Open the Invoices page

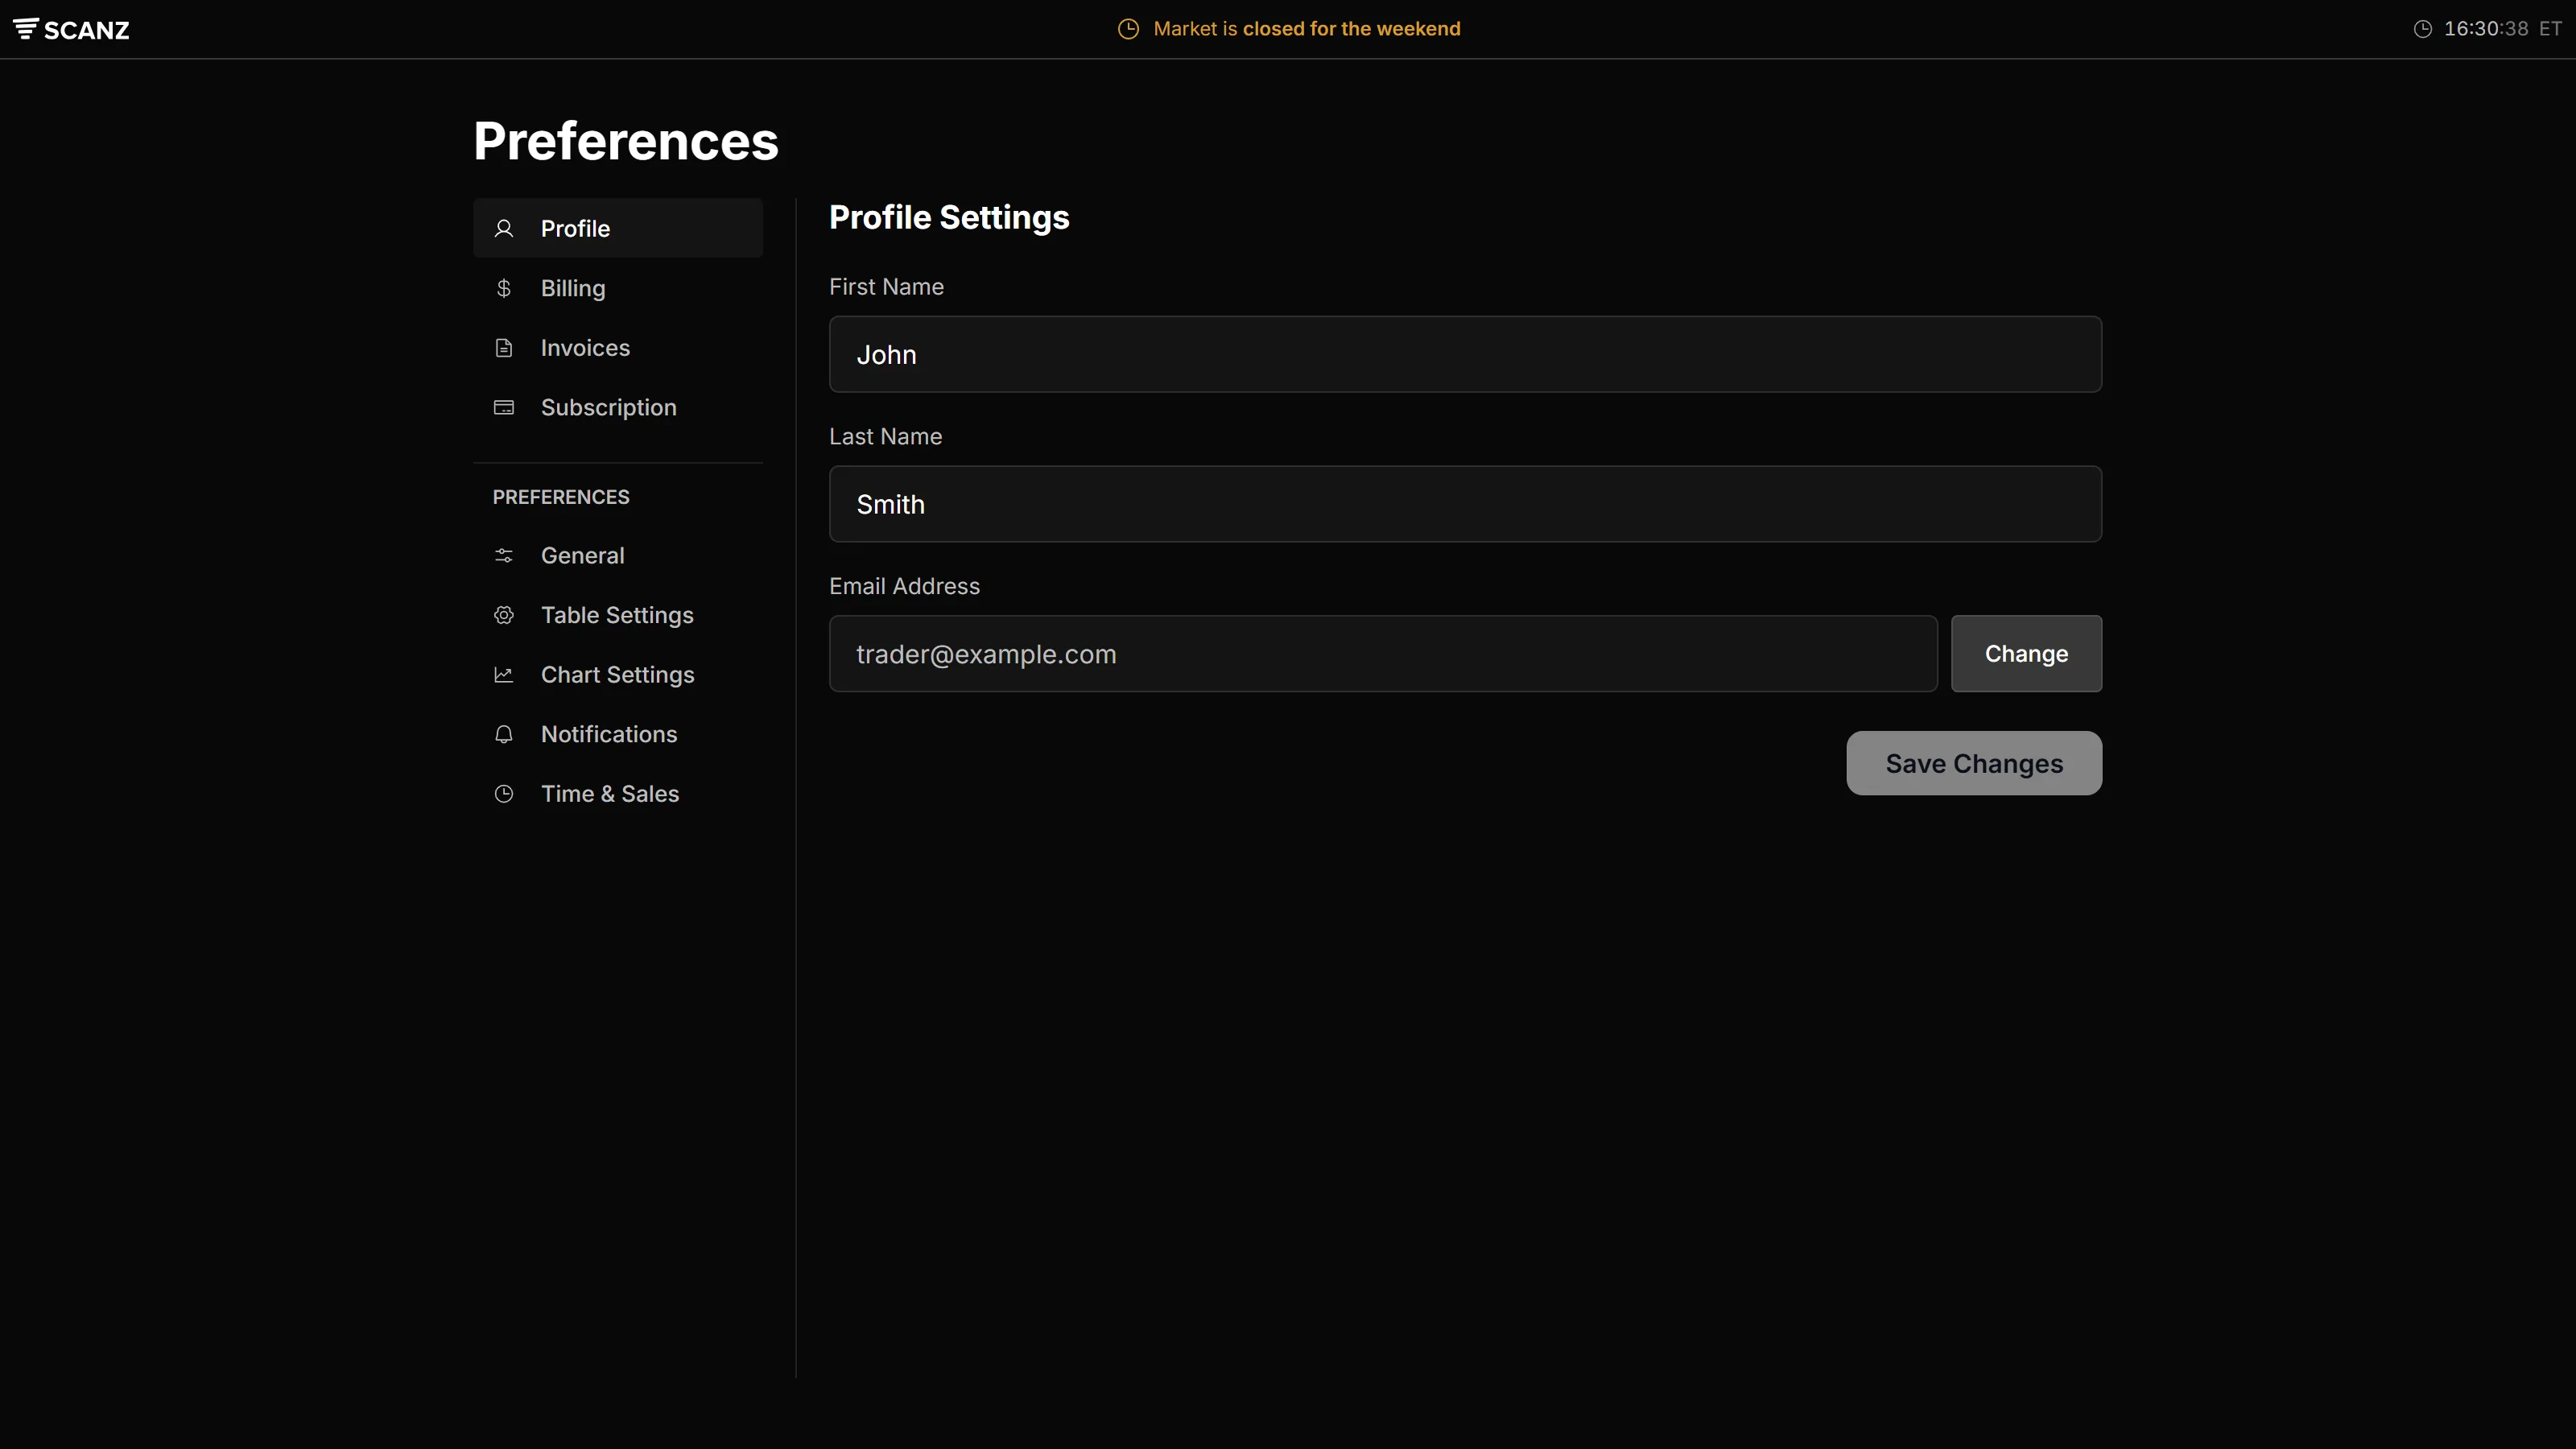click(x=618, y=348)
